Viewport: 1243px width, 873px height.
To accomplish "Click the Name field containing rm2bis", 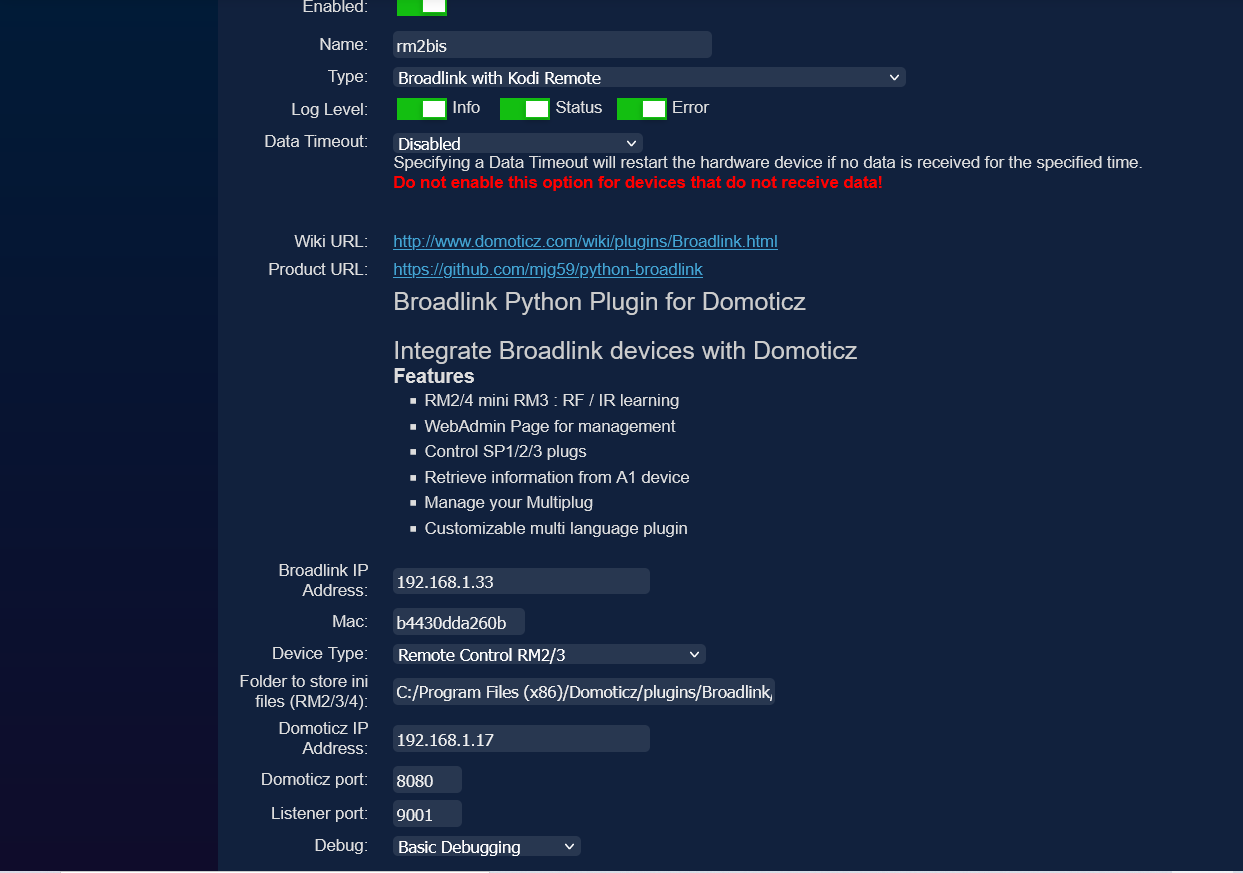I will [x=552, y=45].
